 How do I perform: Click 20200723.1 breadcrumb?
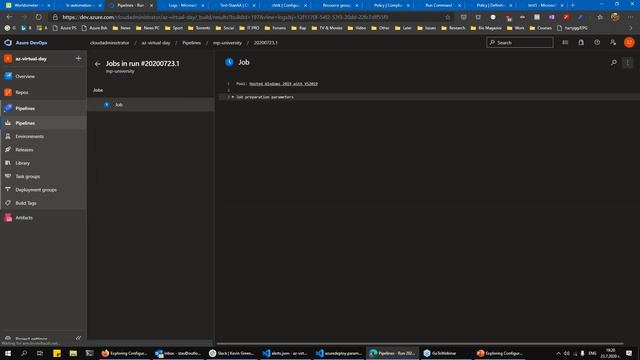pyautogui.click(x=265, y=42)
